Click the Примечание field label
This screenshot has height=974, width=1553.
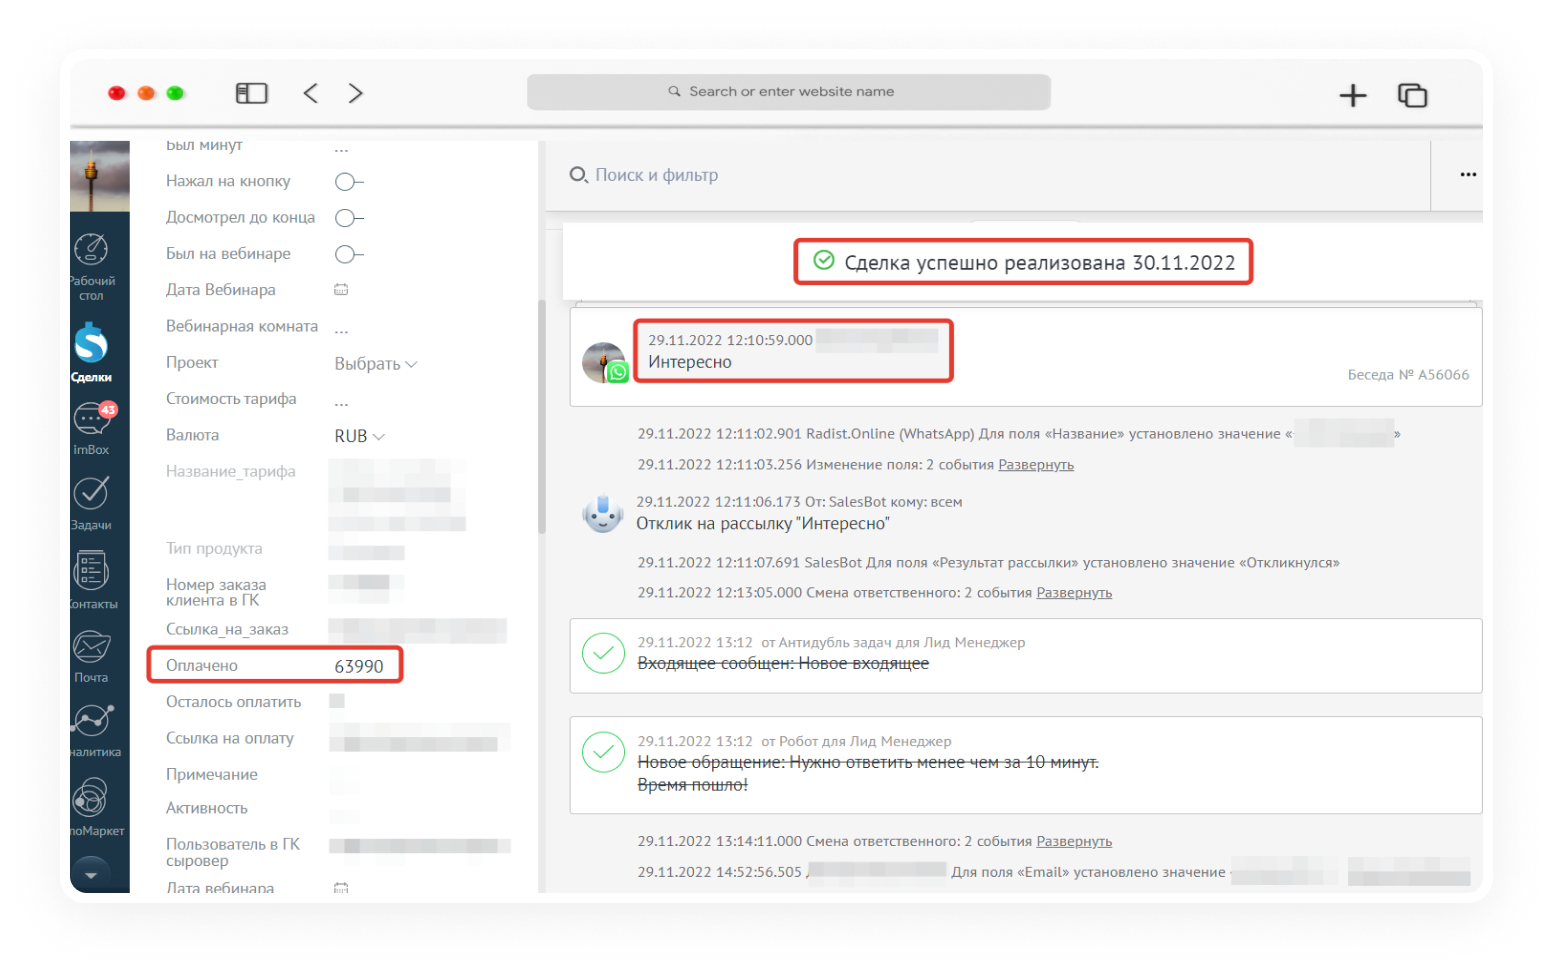(x=211, y=775)
